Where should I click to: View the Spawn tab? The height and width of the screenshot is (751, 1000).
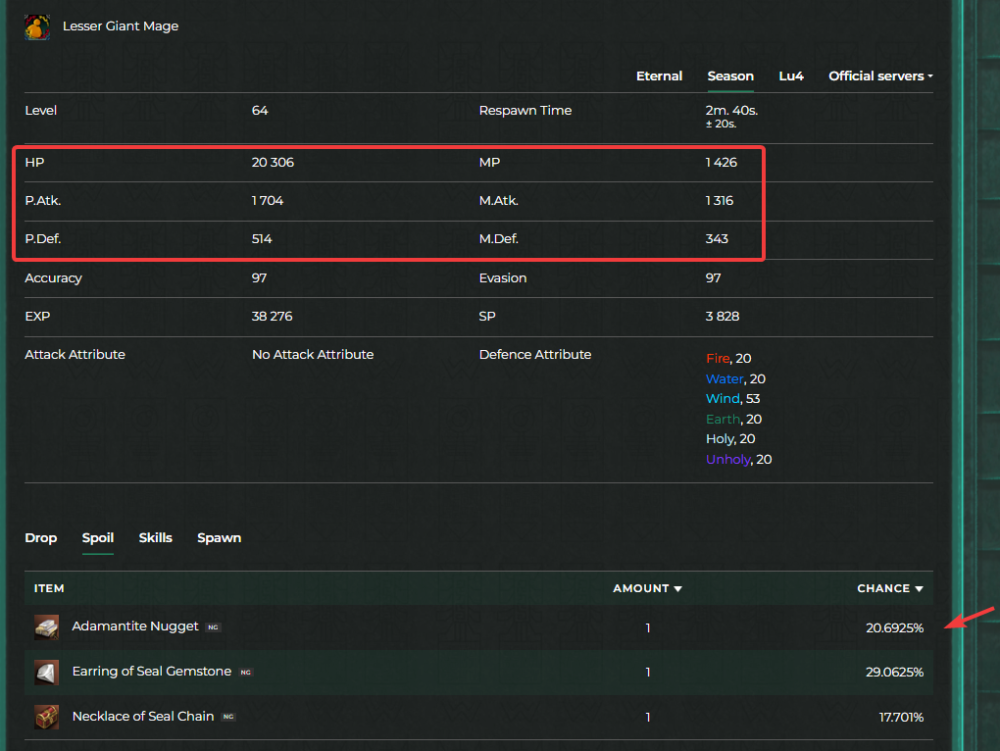pyautogui.click(x=219, y=538)
